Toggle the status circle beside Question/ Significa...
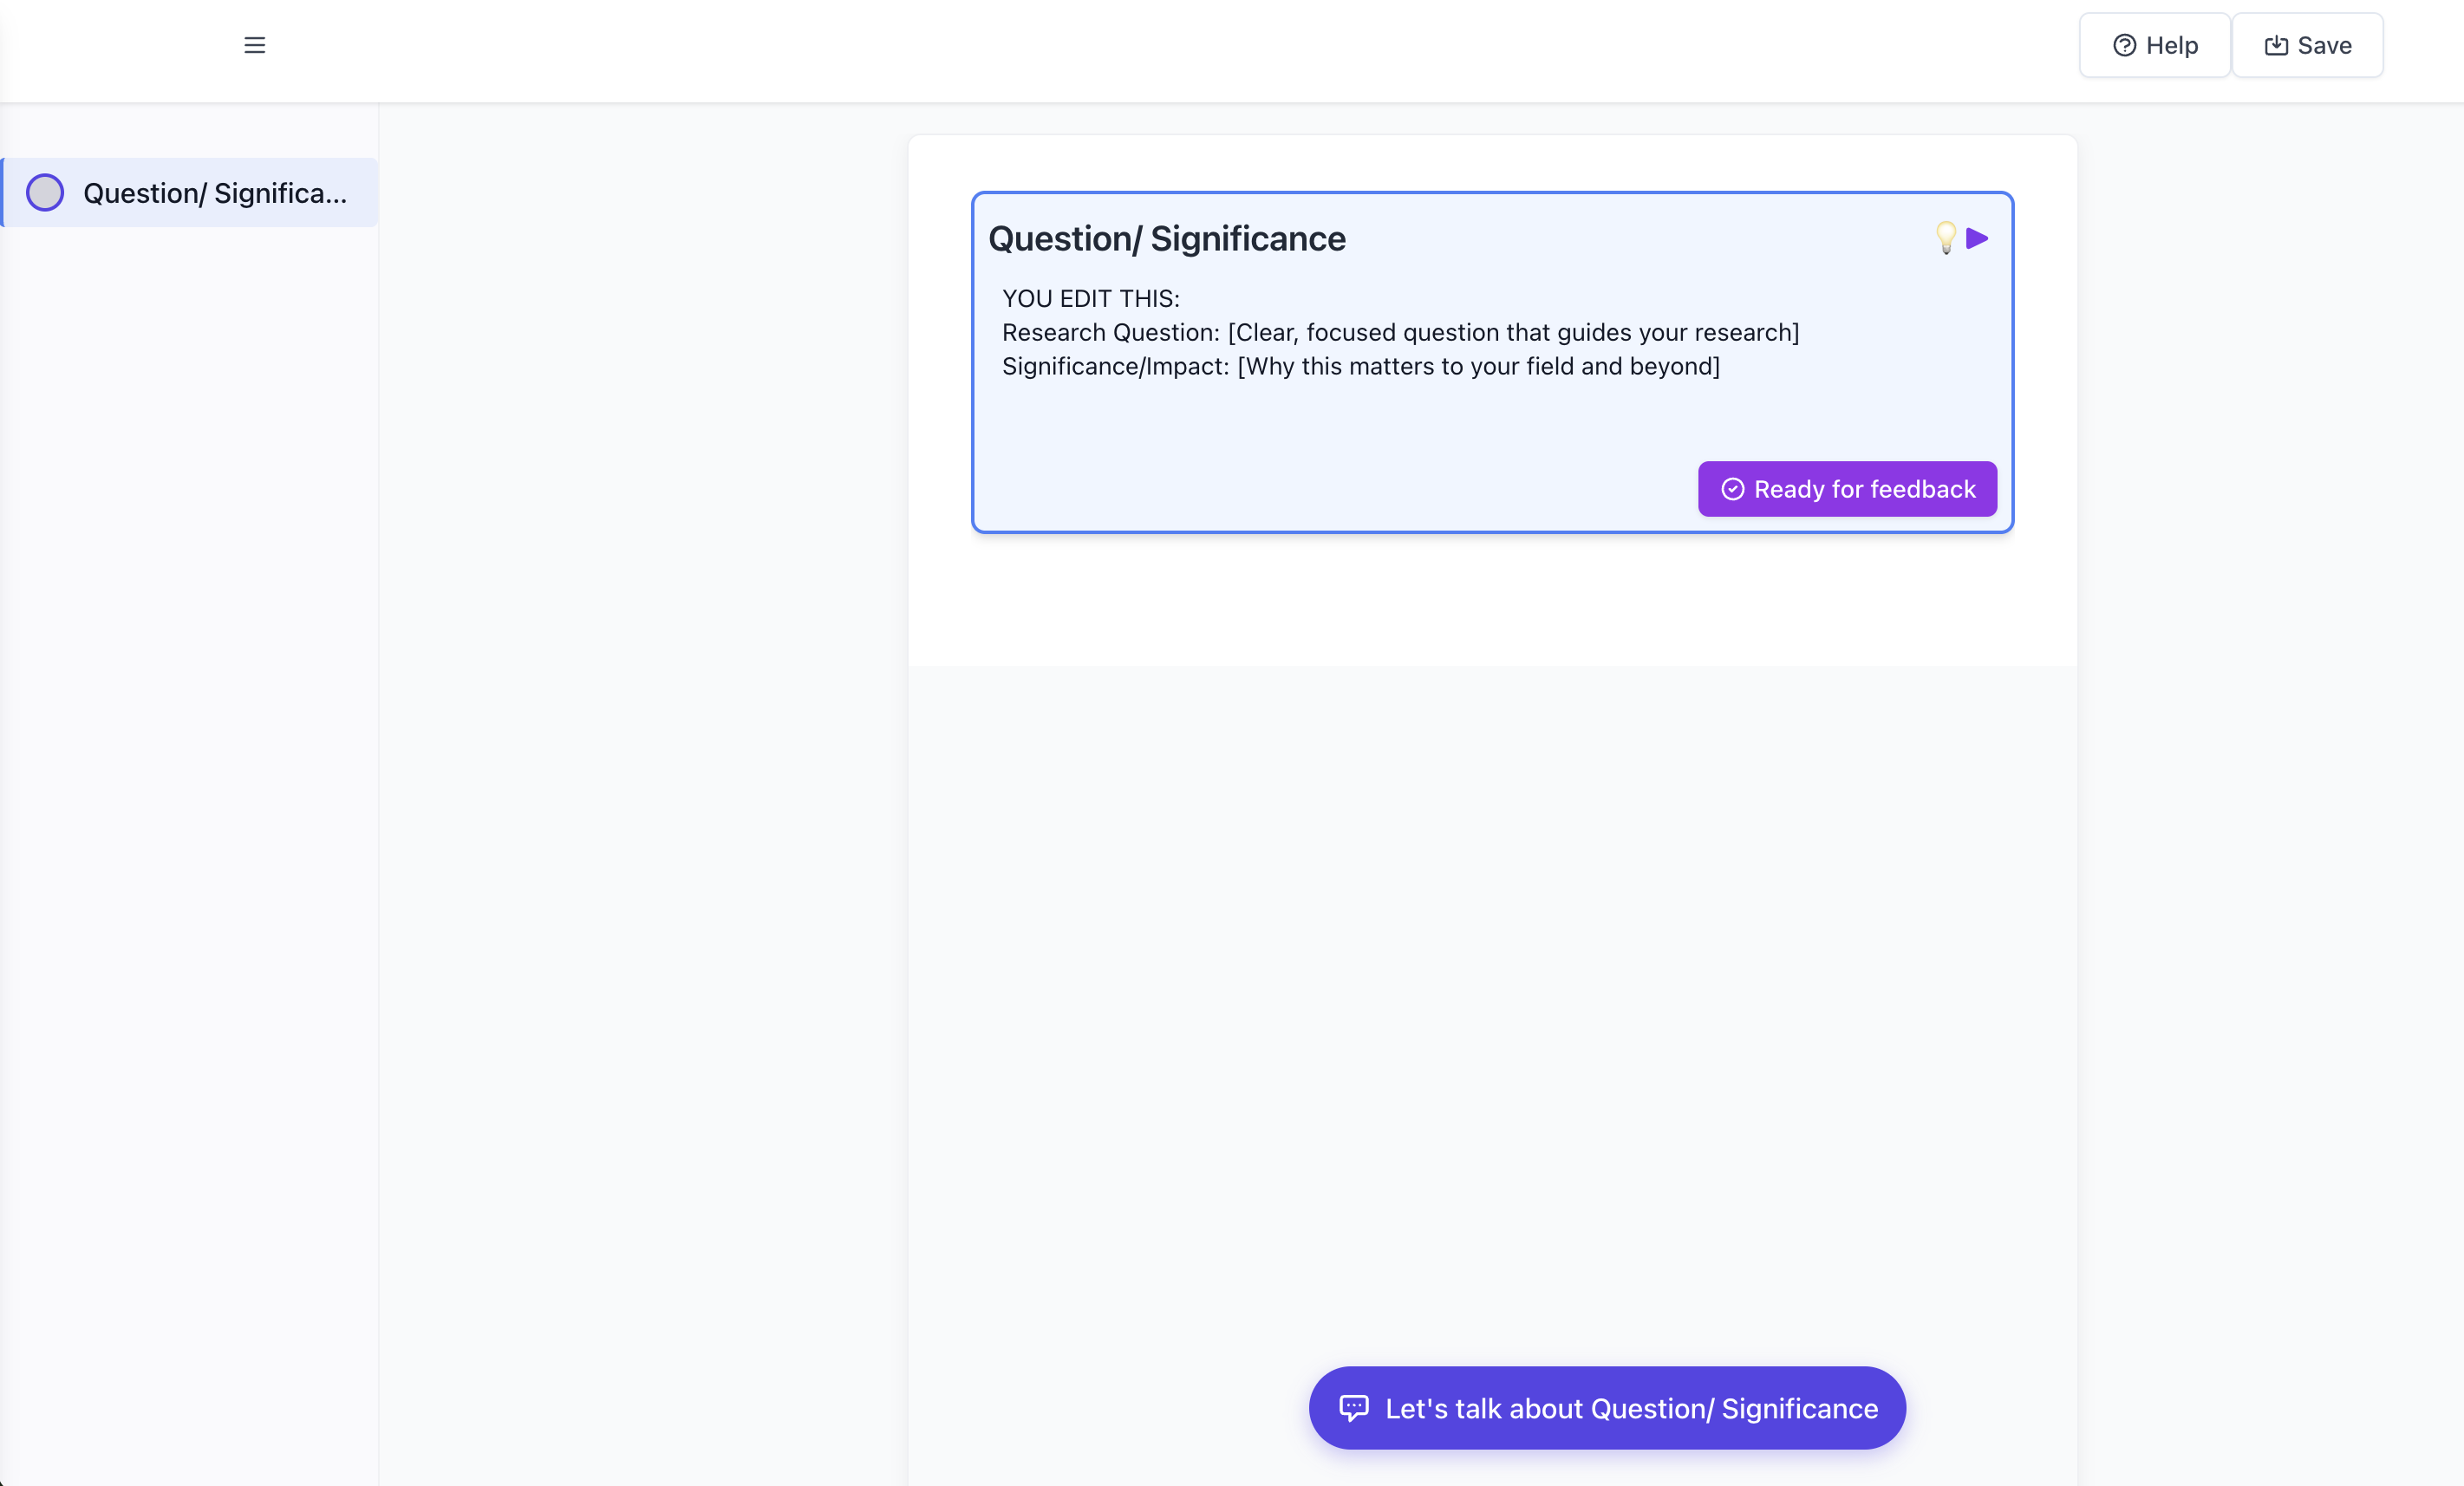The width and height of the screenshot is (2464, 1486). [x=45, y=192]
